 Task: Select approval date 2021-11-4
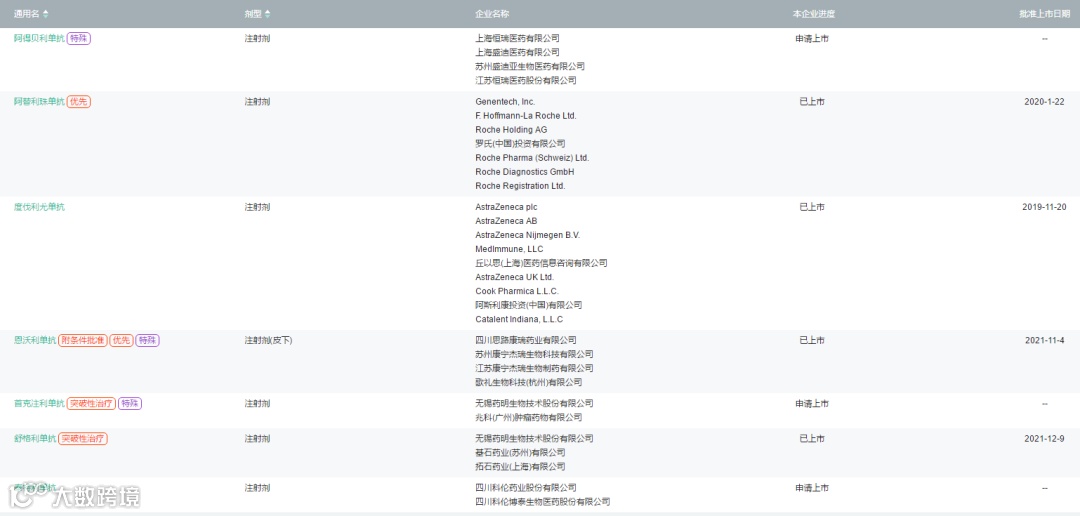point(1045,340)
